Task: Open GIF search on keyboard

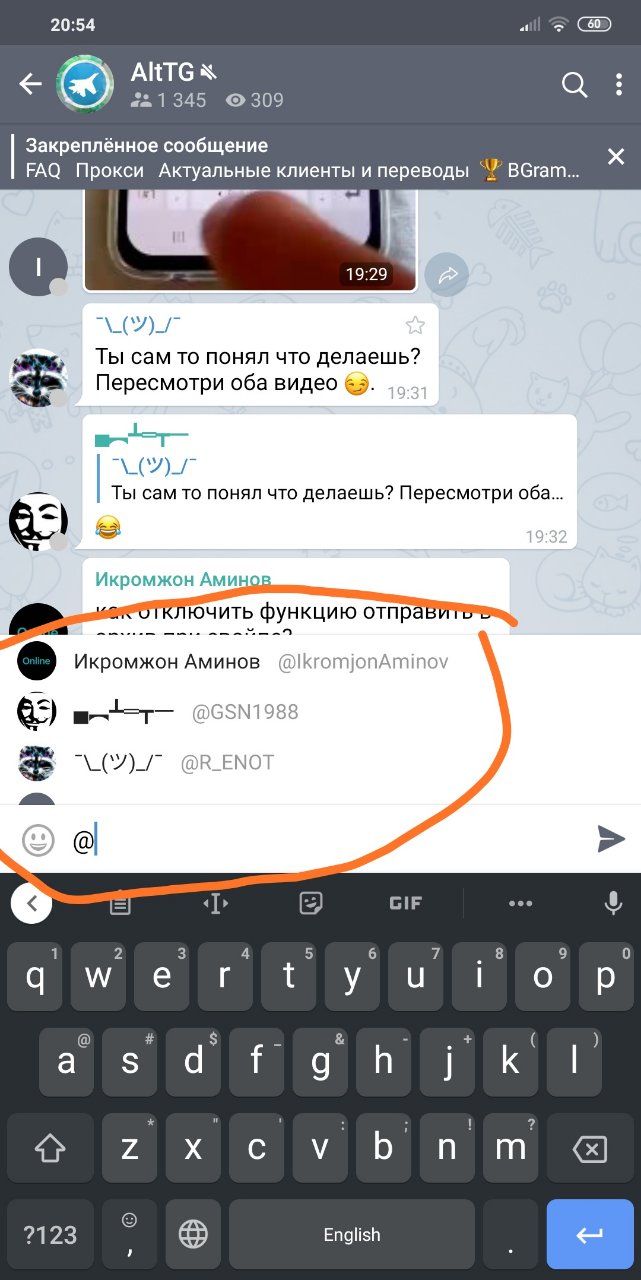Action: click(x=405, y=903)
